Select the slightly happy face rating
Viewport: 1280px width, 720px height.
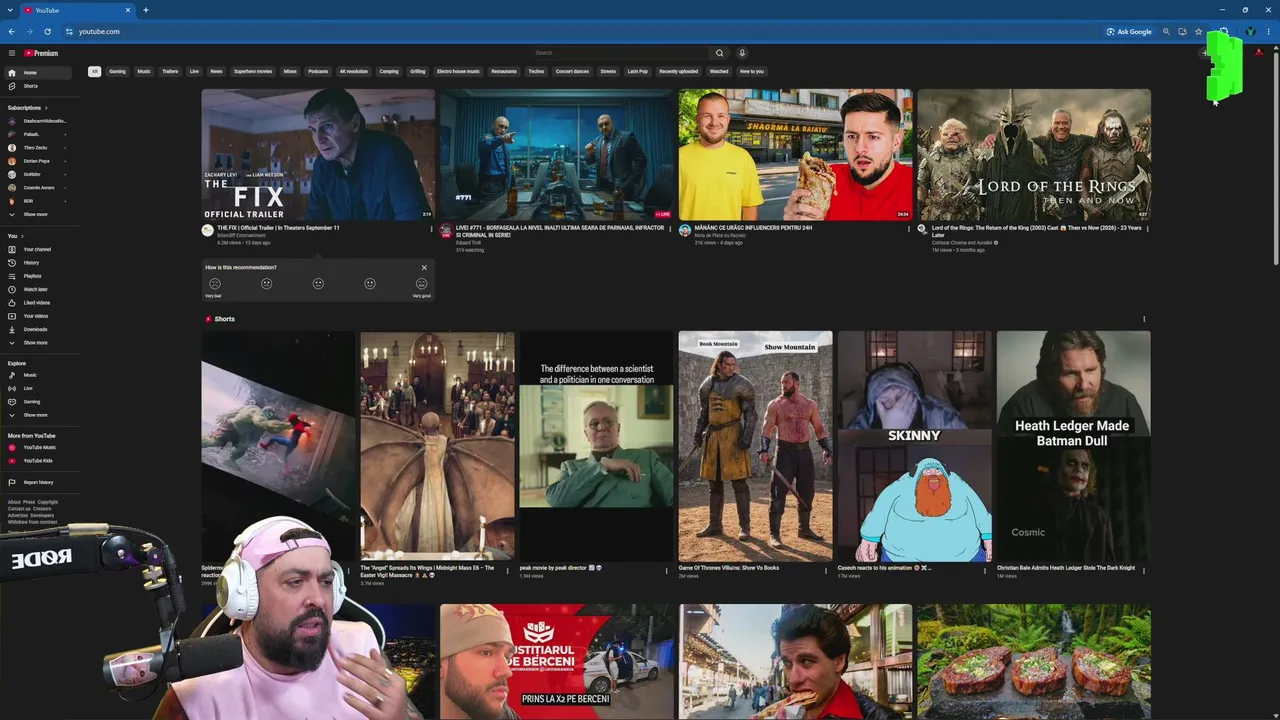coord(370,284)
